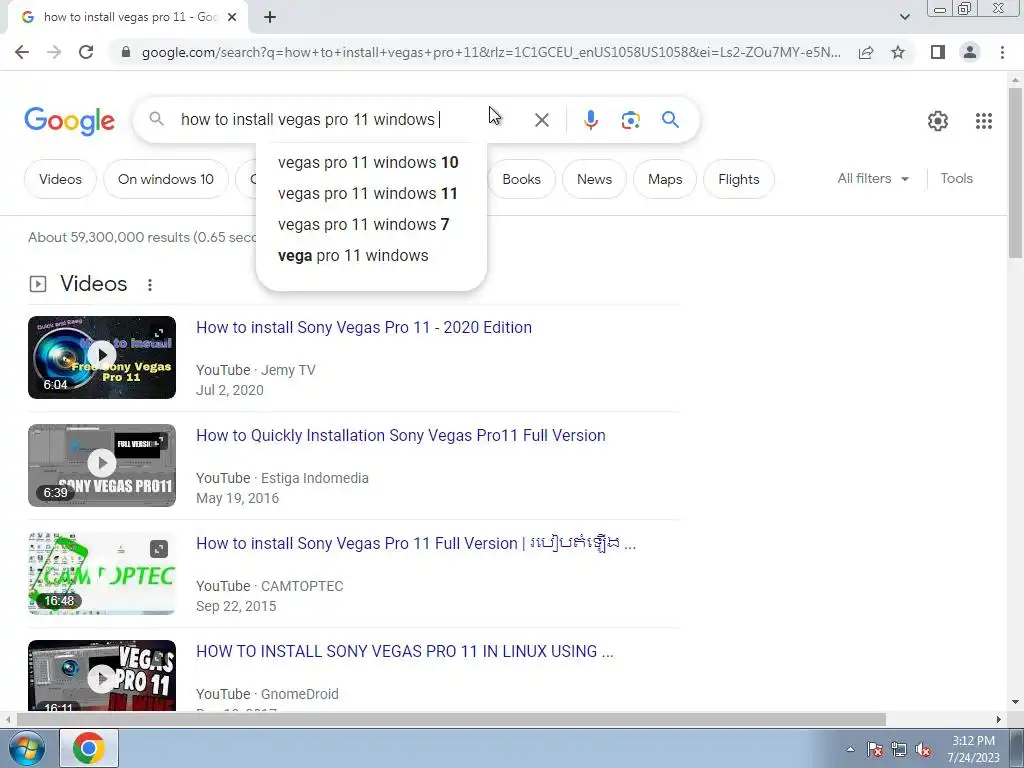
Task: Click the vertical scrollbar down arrow
Action: (x=1015, y=703)
